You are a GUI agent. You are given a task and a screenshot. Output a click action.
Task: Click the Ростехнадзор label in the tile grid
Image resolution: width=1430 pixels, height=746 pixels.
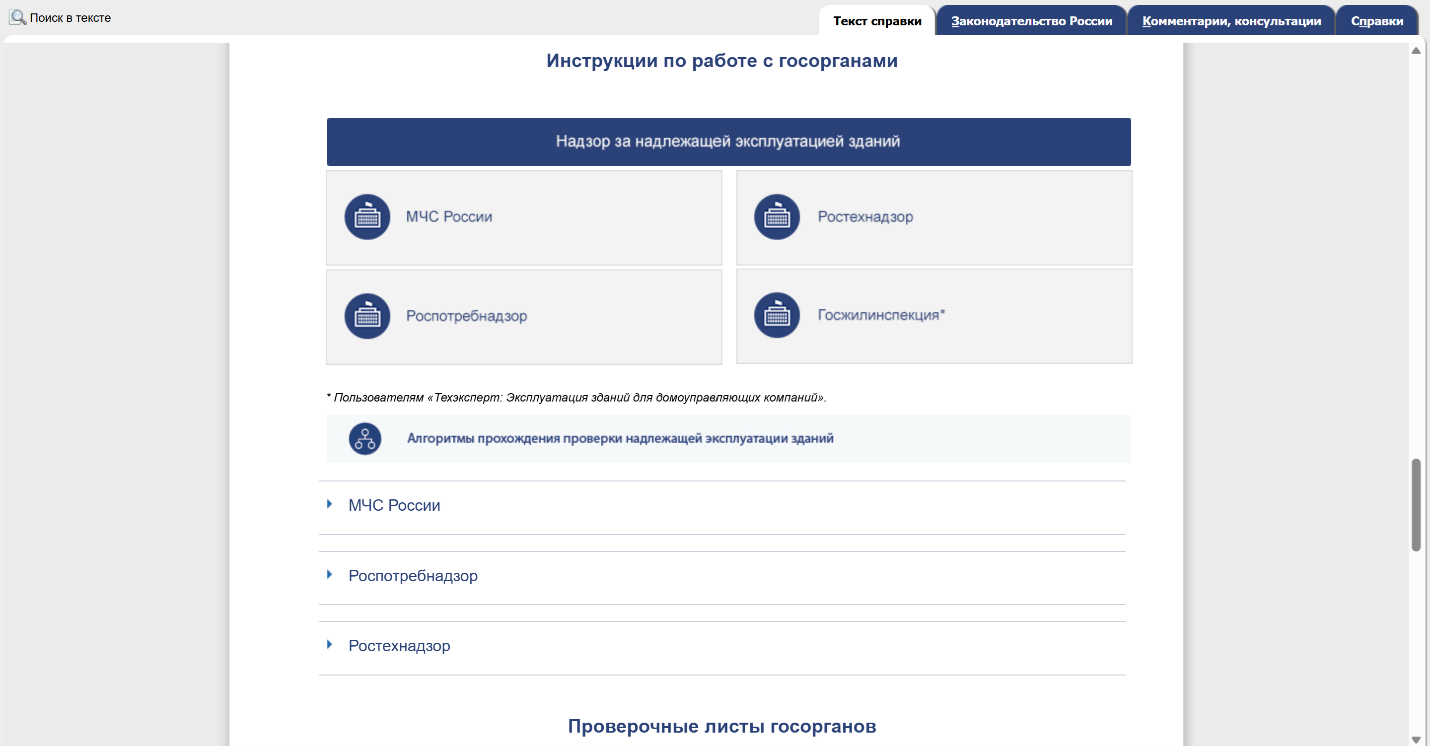(865, 217)
